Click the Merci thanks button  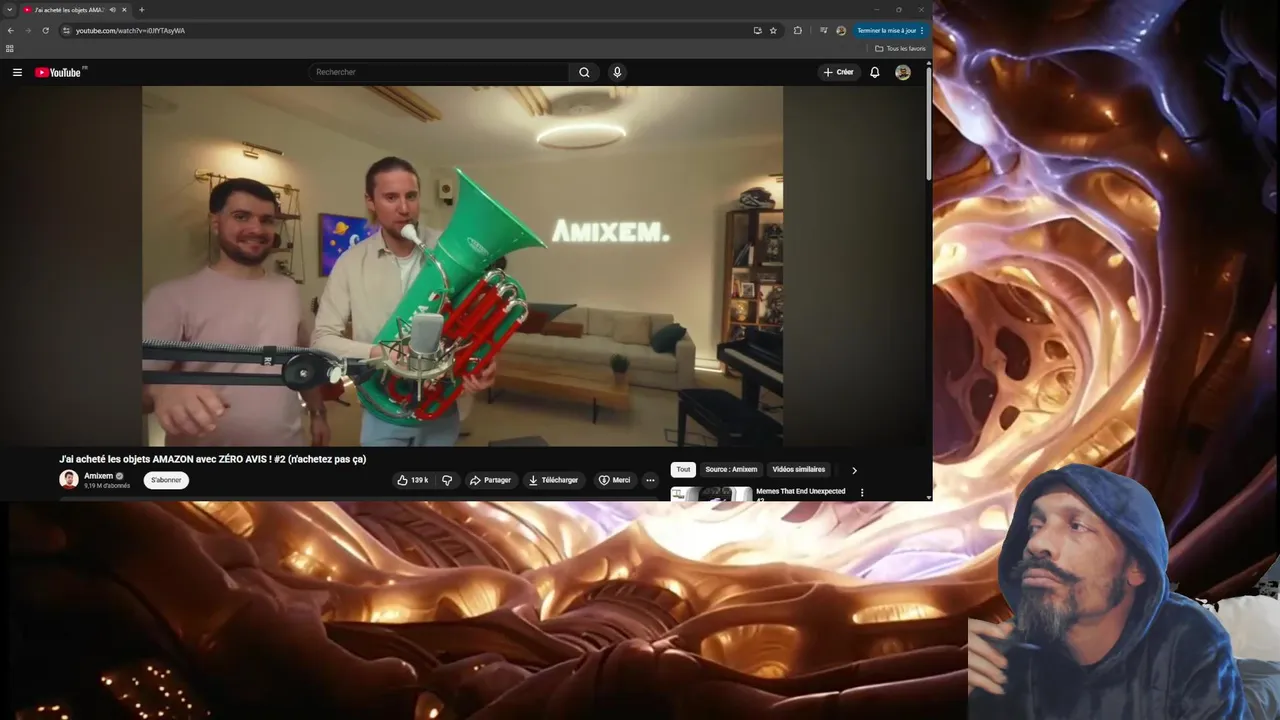pyautogui.click(x=614, y=480)
